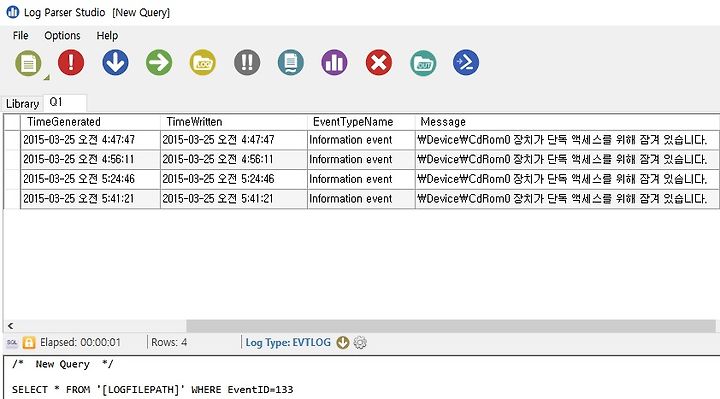The image size is (720, 399).
Task: Click the 'Elapsed: 00:00:01' status text
Action: tap(80, 343)
